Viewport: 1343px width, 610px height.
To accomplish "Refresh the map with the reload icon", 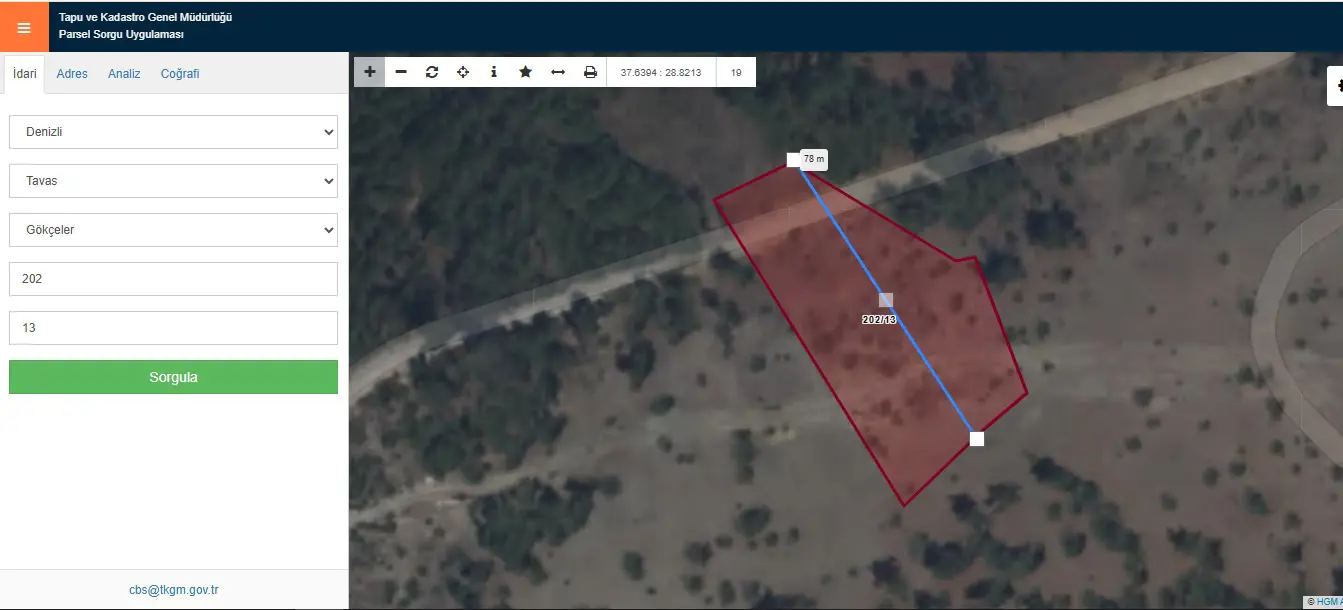I will [x=432, y=72].
